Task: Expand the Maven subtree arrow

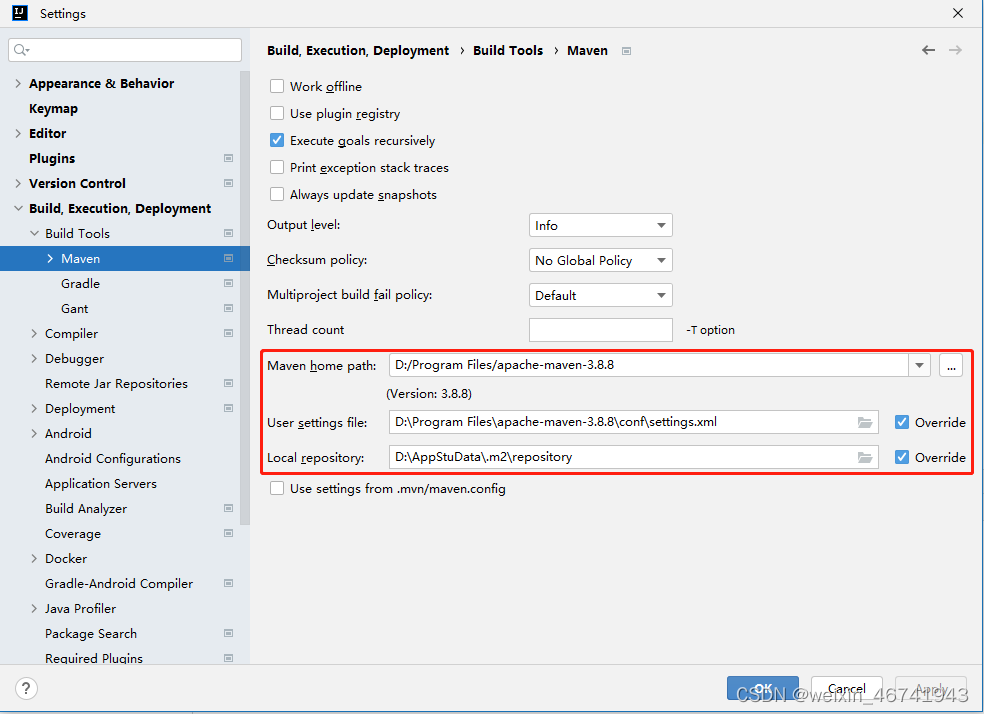Action: (x=50, y=258)
